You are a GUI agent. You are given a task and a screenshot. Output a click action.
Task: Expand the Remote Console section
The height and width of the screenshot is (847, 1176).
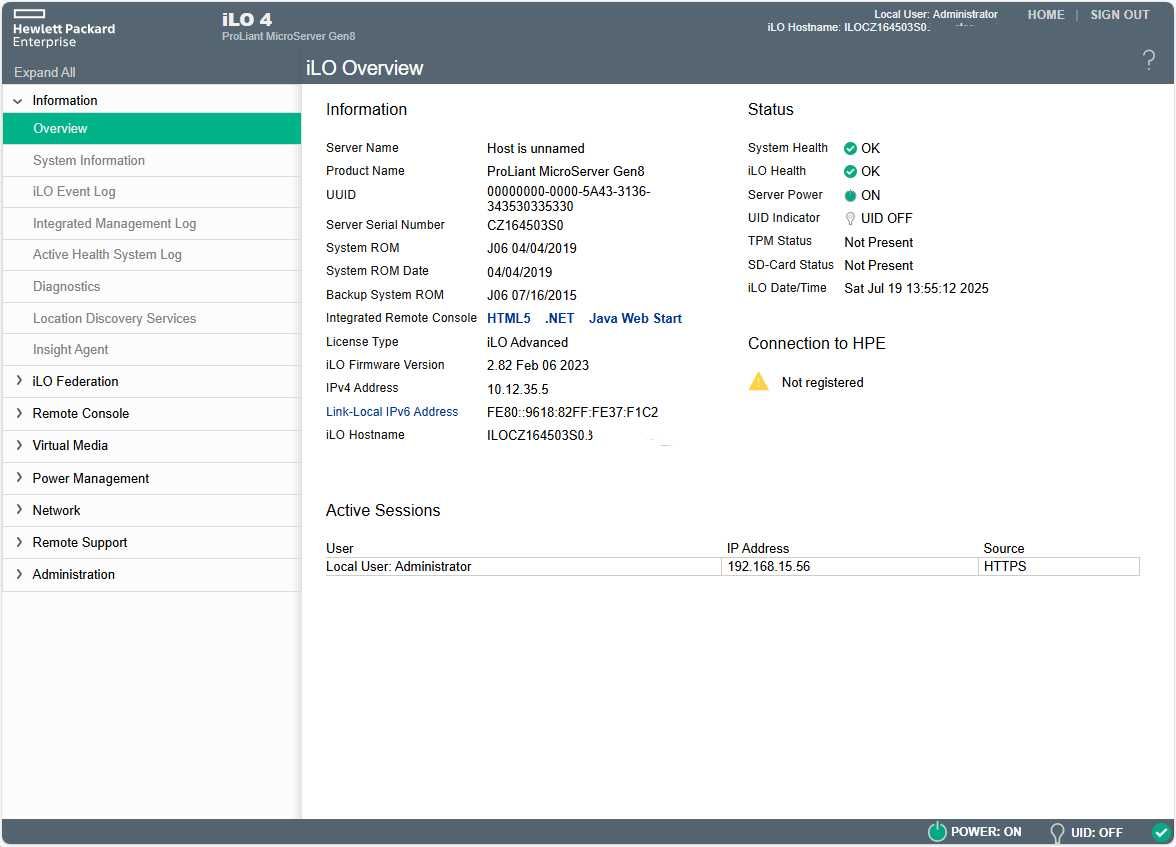pos(19,413)
